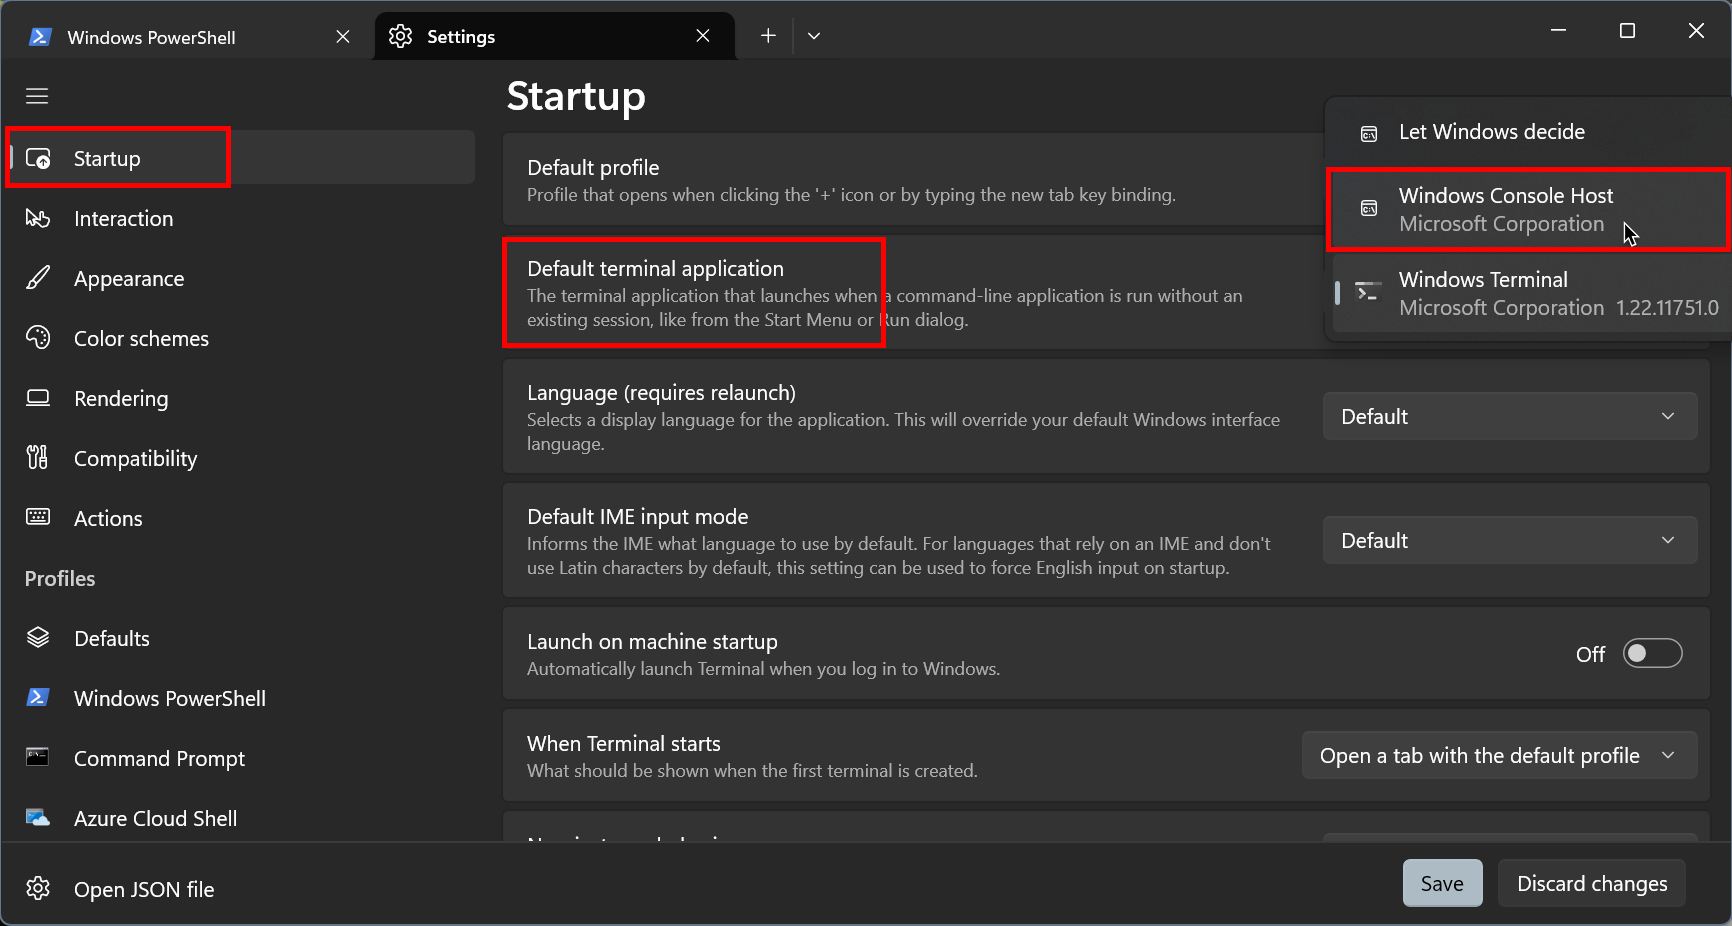1732x926 pixels.
Task: Choose Windows Console Host option
Action: click(1528, 210)
